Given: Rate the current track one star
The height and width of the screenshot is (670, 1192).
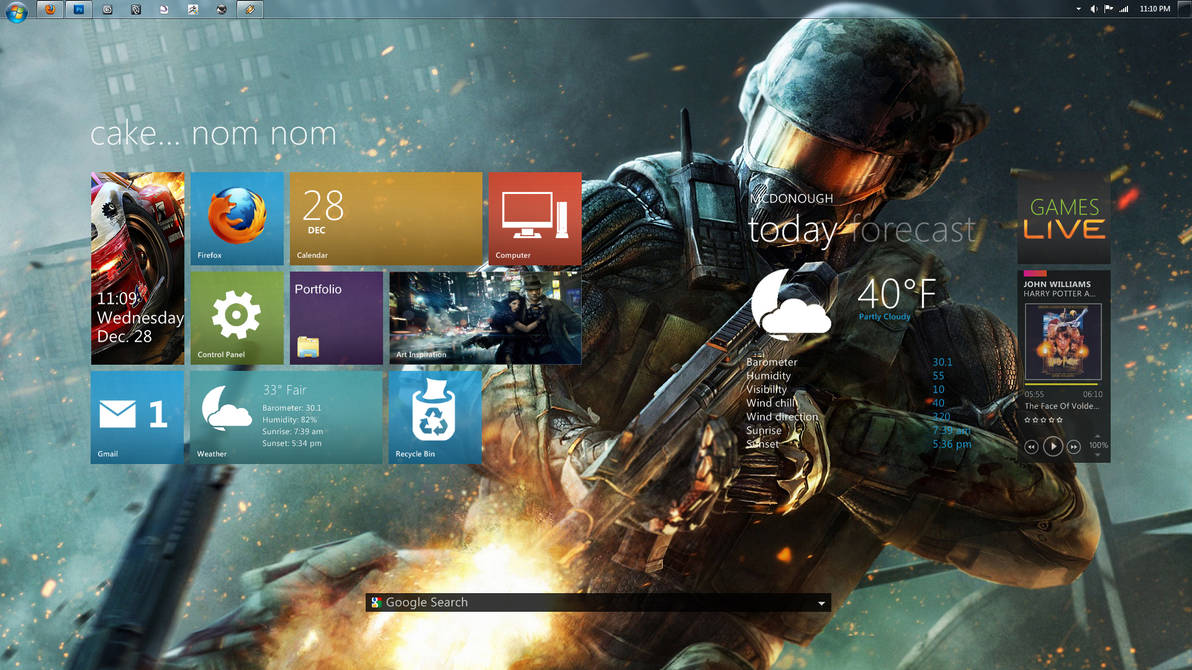Looking at the screenshot, I should click(1028, 419).
